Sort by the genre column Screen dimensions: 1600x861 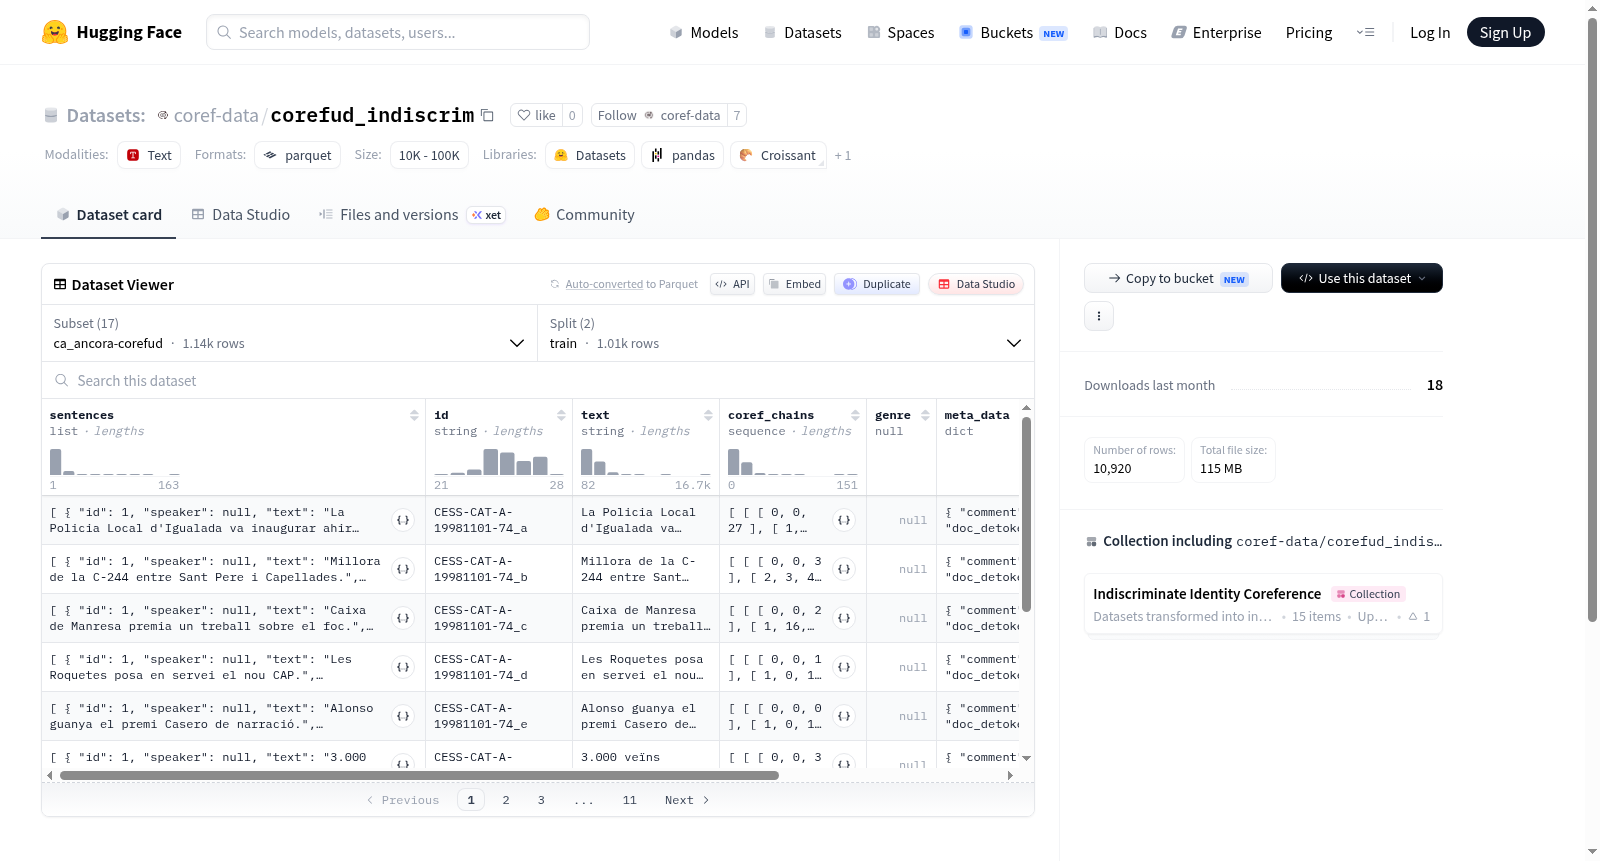(925, 415)
